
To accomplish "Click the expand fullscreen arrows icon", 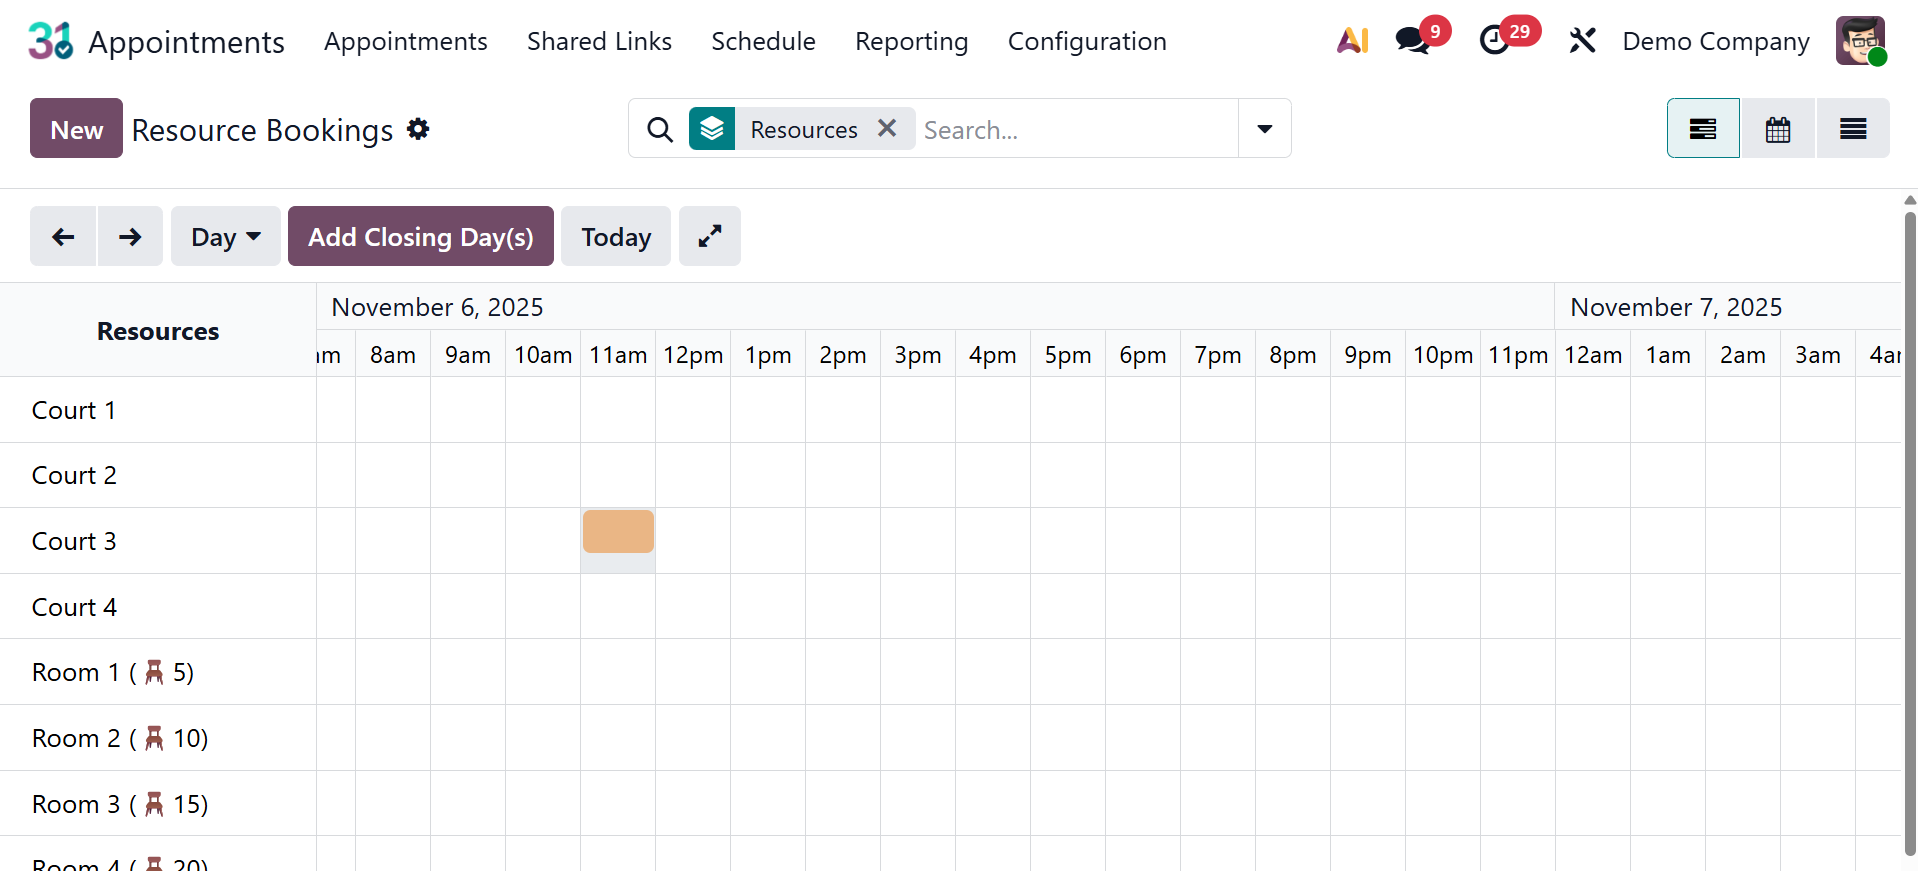I will point(709,237).
